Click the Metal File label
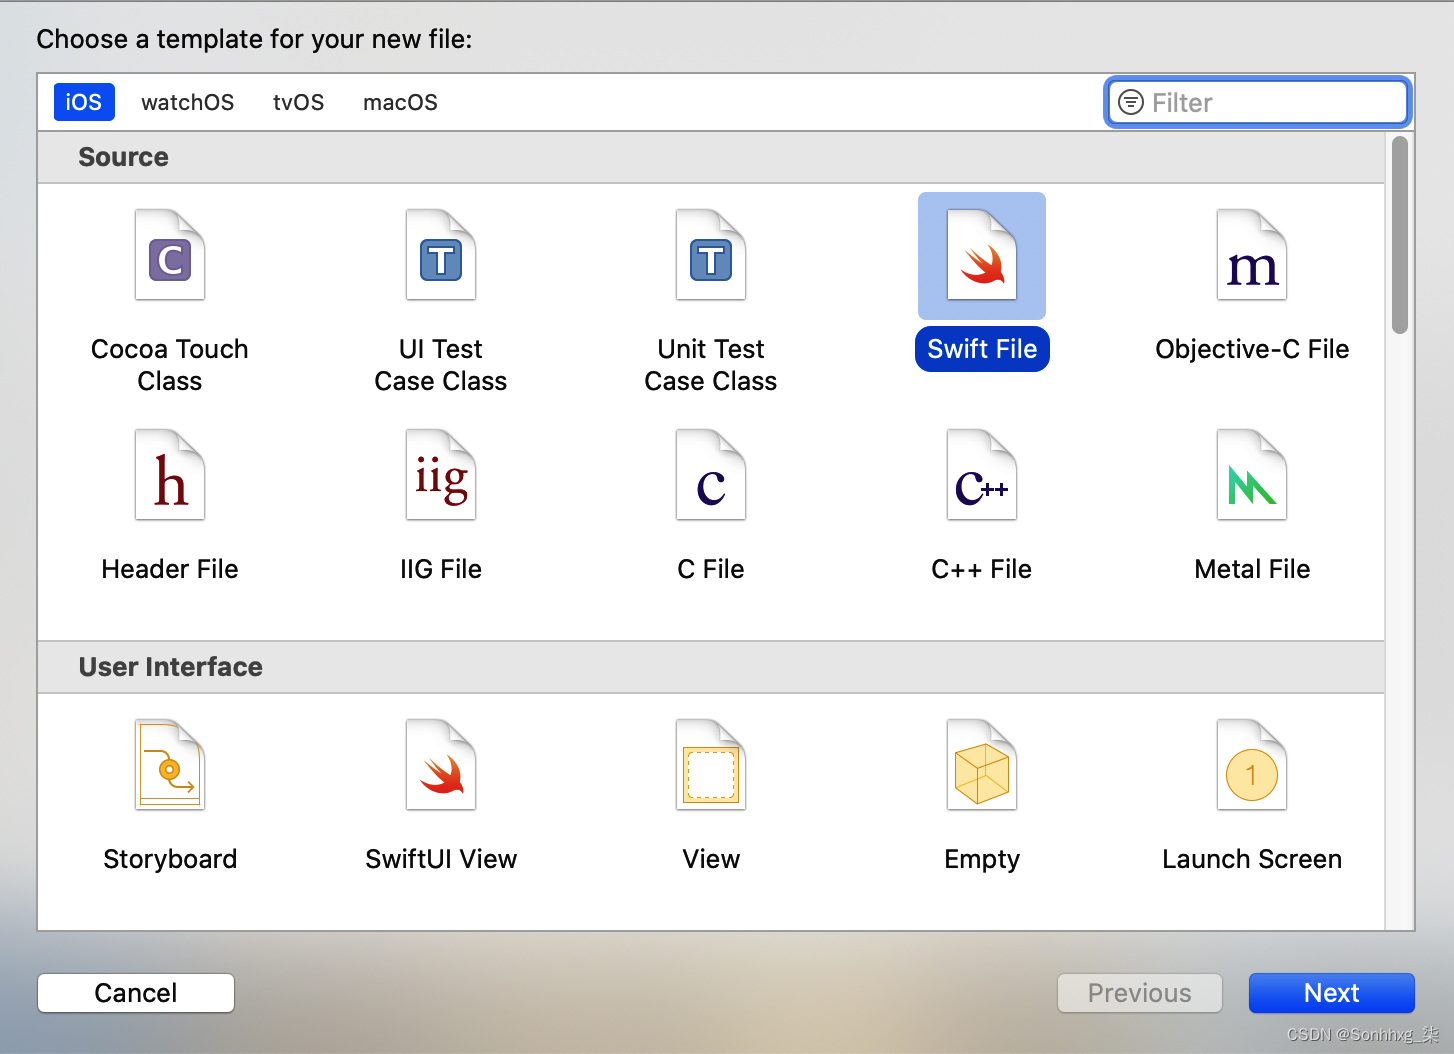 pos(1252,569)
